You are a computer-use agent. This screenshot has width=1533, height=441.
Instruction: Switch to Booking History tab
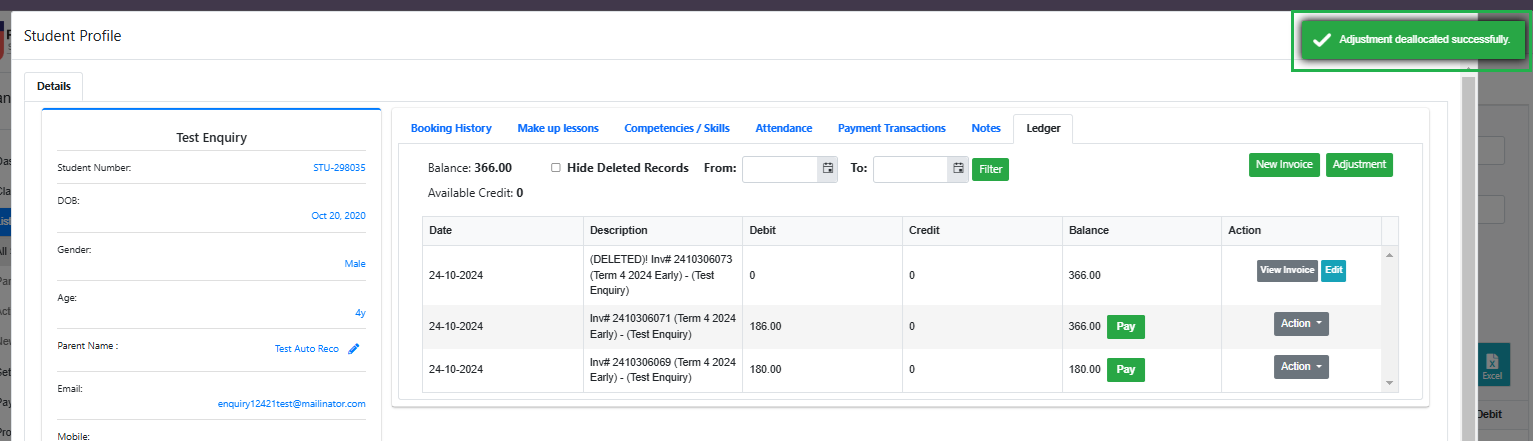(451, 128)
